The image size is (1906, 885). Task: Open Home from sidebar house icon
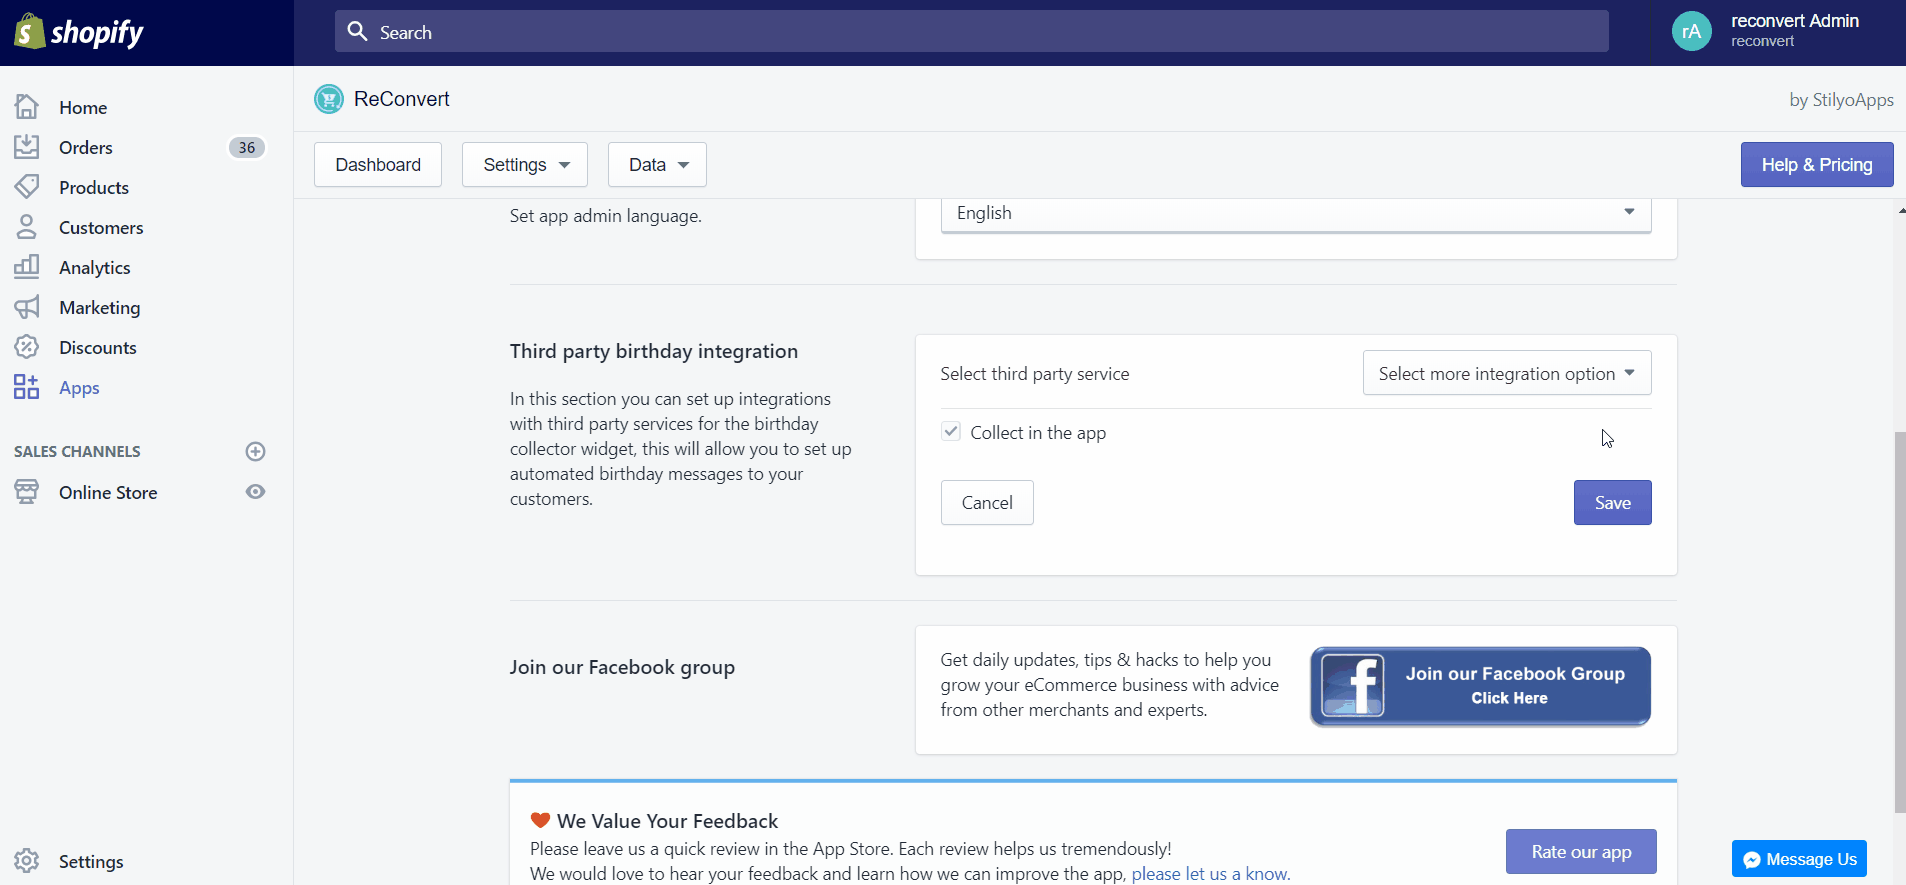[x=27, y=107]
